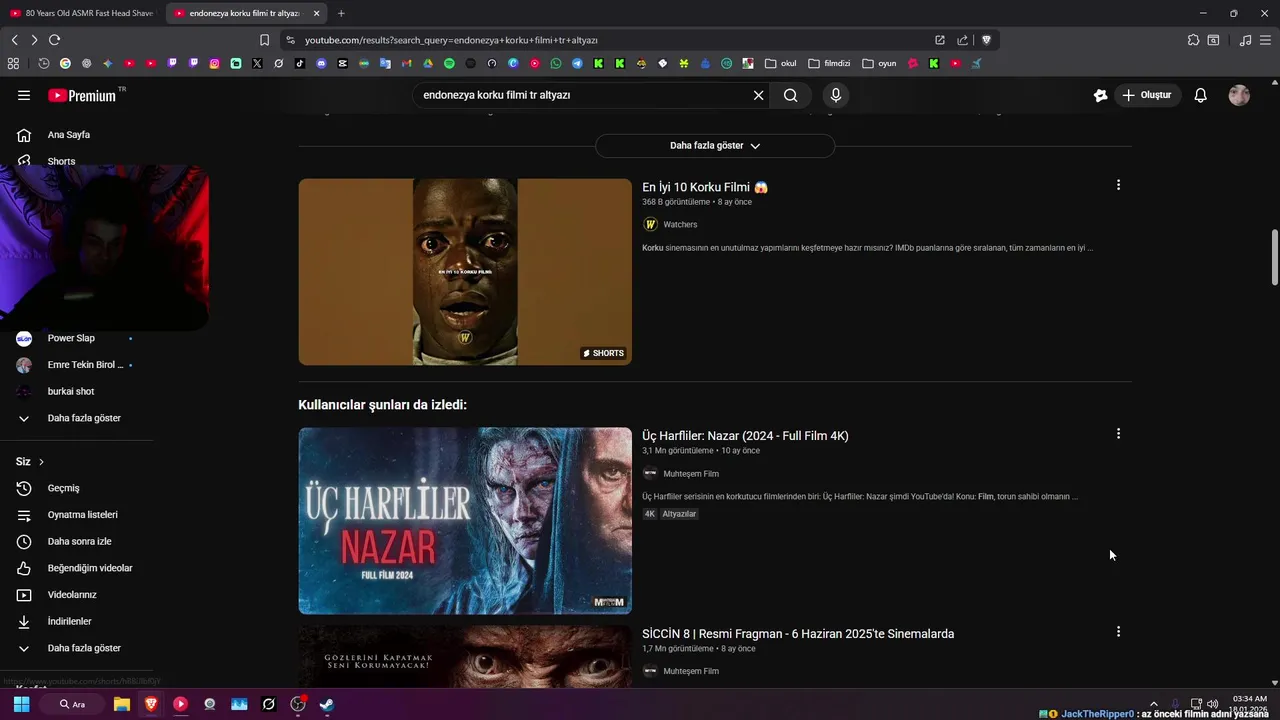Click the page vertical scrollbar thumb
This screenshot has width=1280, height=720.
pos(1274,257)
